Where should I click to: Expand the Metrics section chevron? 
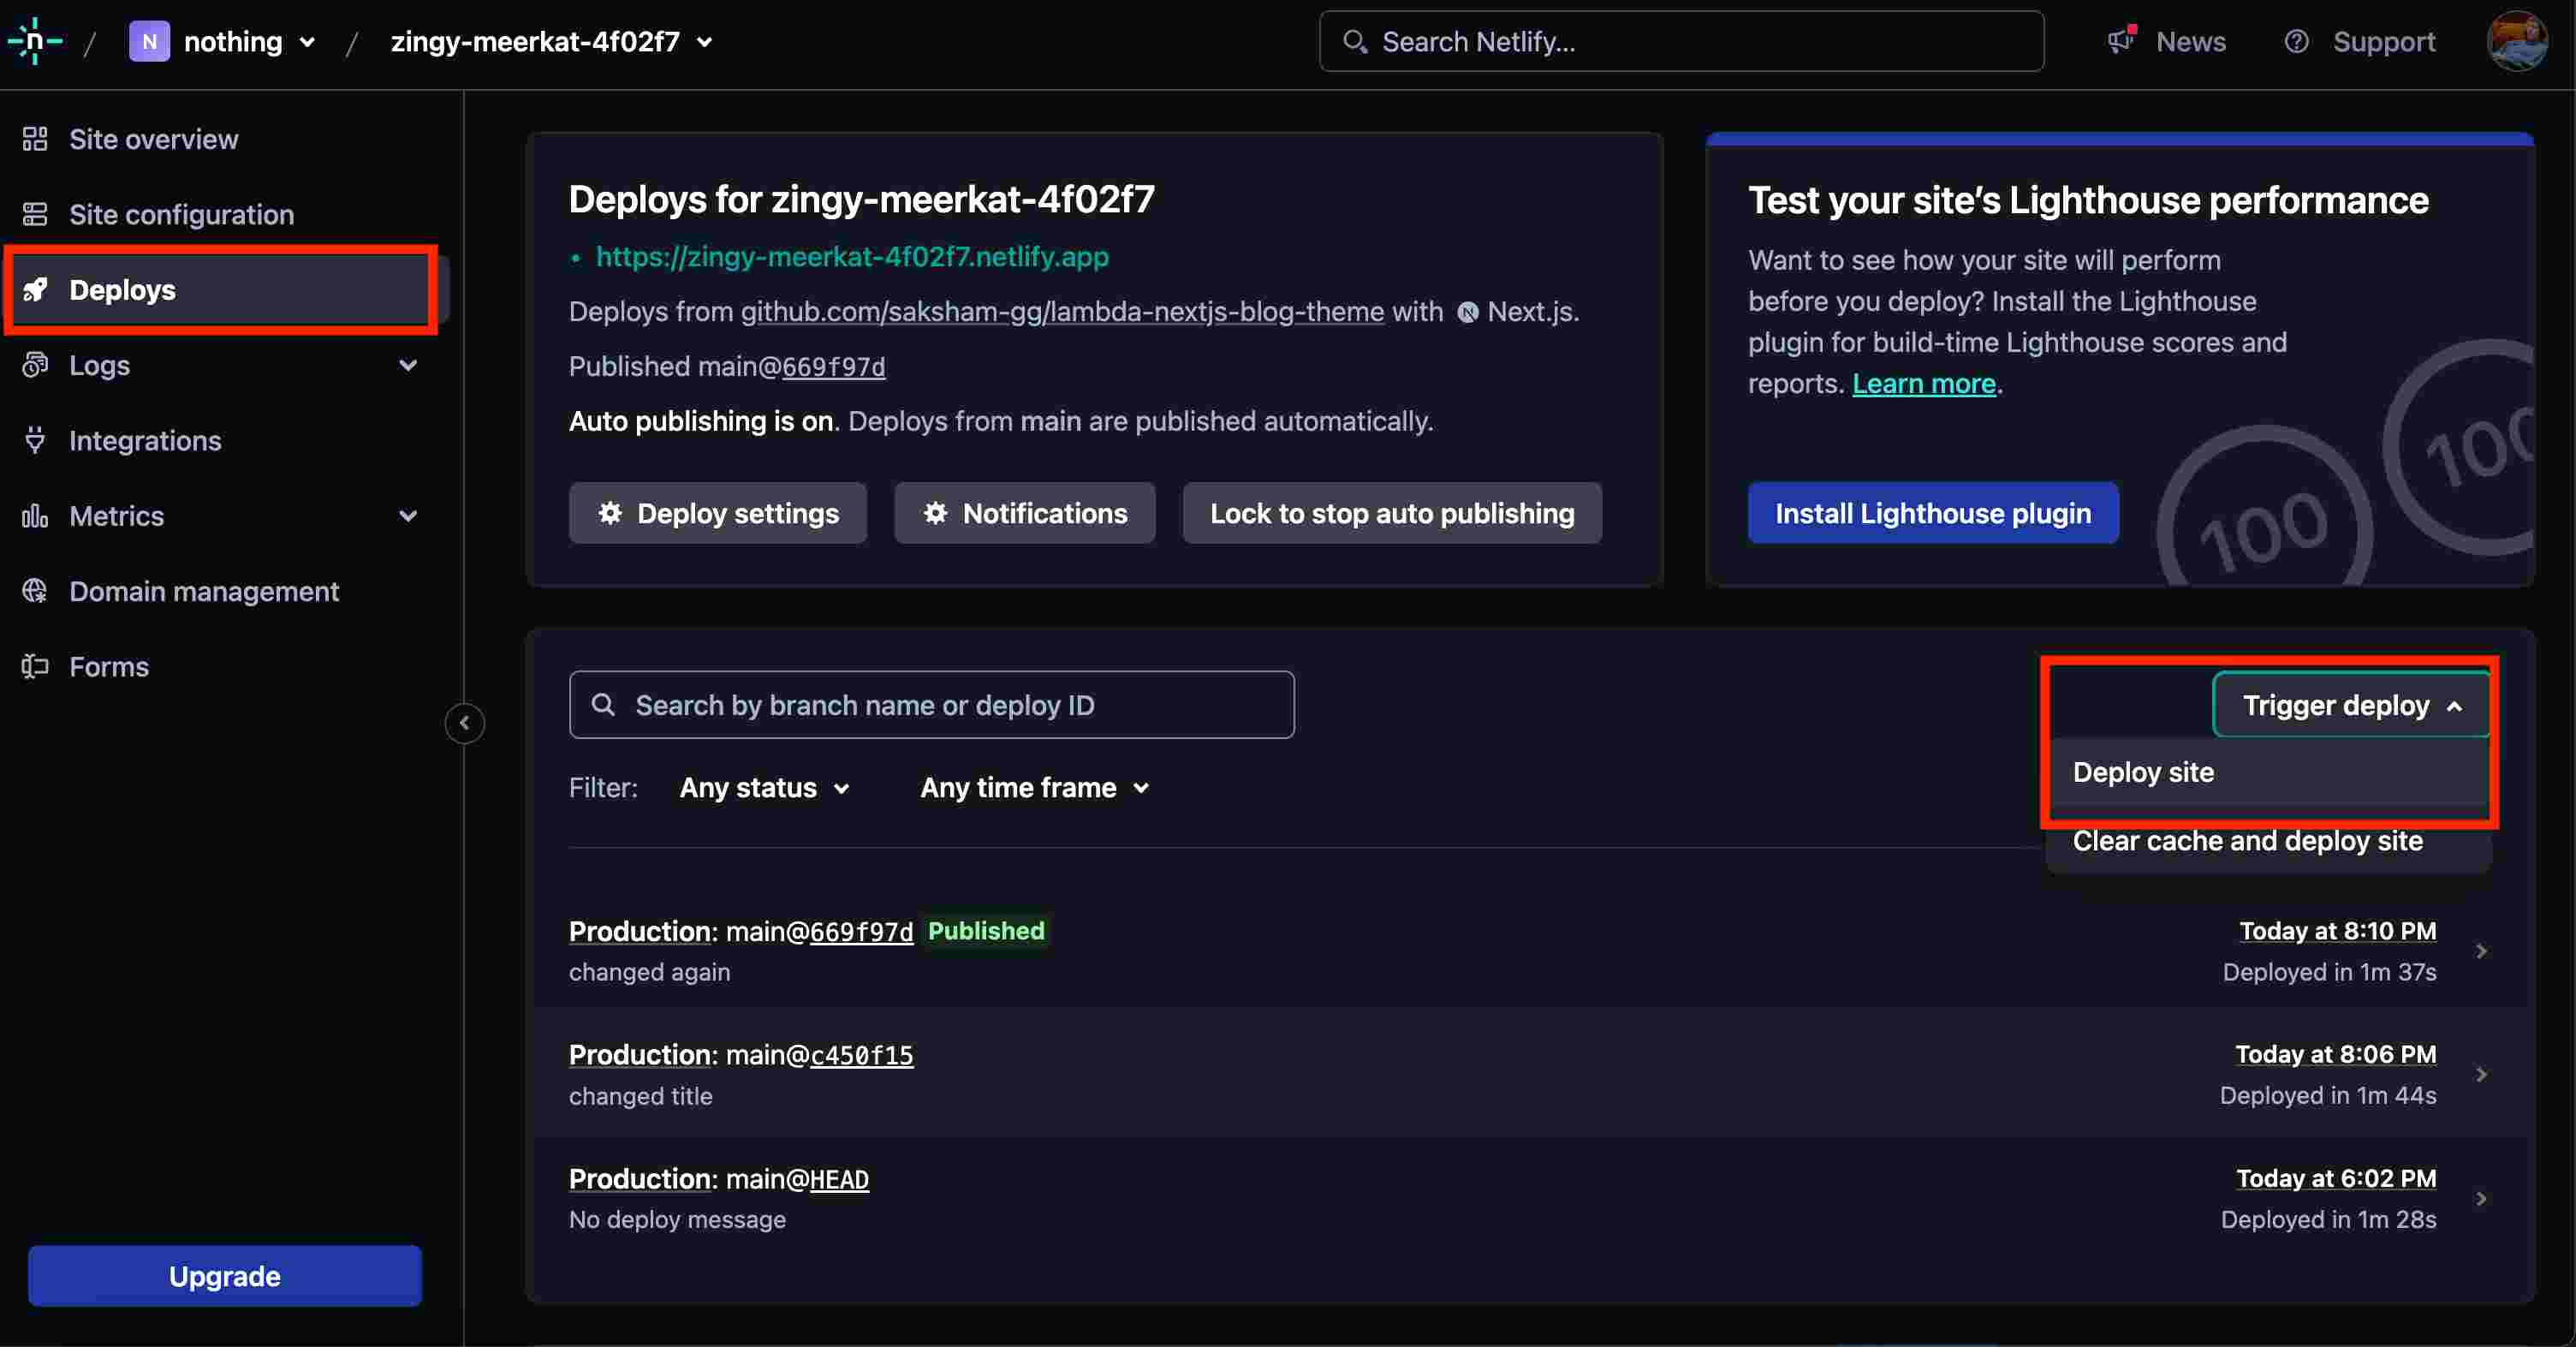coord(408,516)
